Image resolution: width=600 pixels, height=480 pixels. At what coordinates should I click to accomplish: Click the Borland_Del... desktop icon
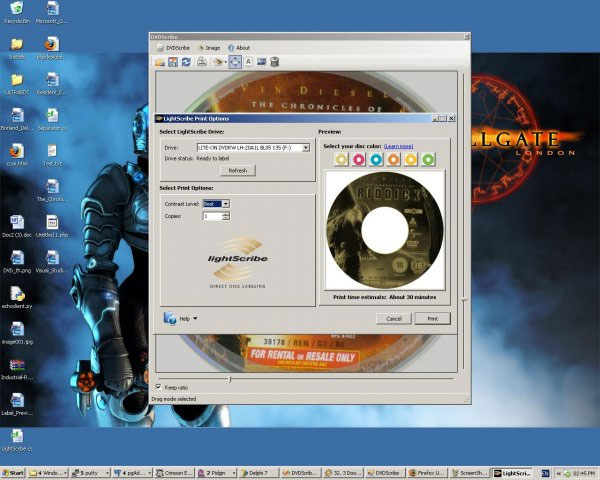(x=16, y=120)
